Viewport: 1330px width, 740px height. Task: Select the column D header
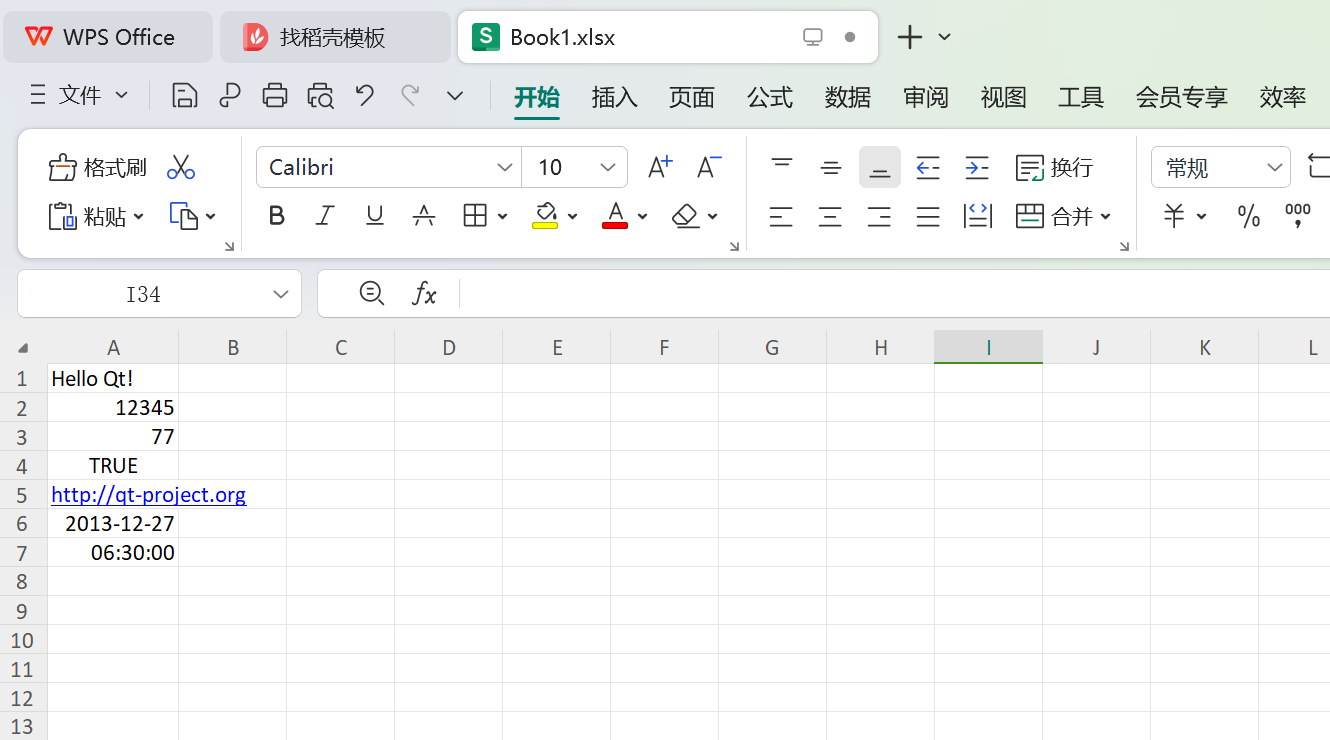coord(449,347)
